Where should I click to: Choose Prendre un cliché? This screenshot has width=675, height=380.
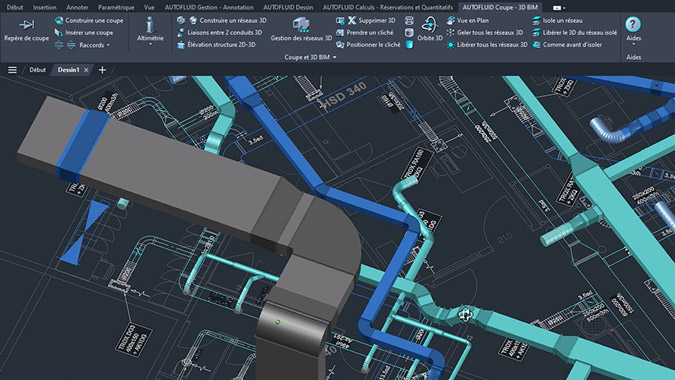(365, 32)
